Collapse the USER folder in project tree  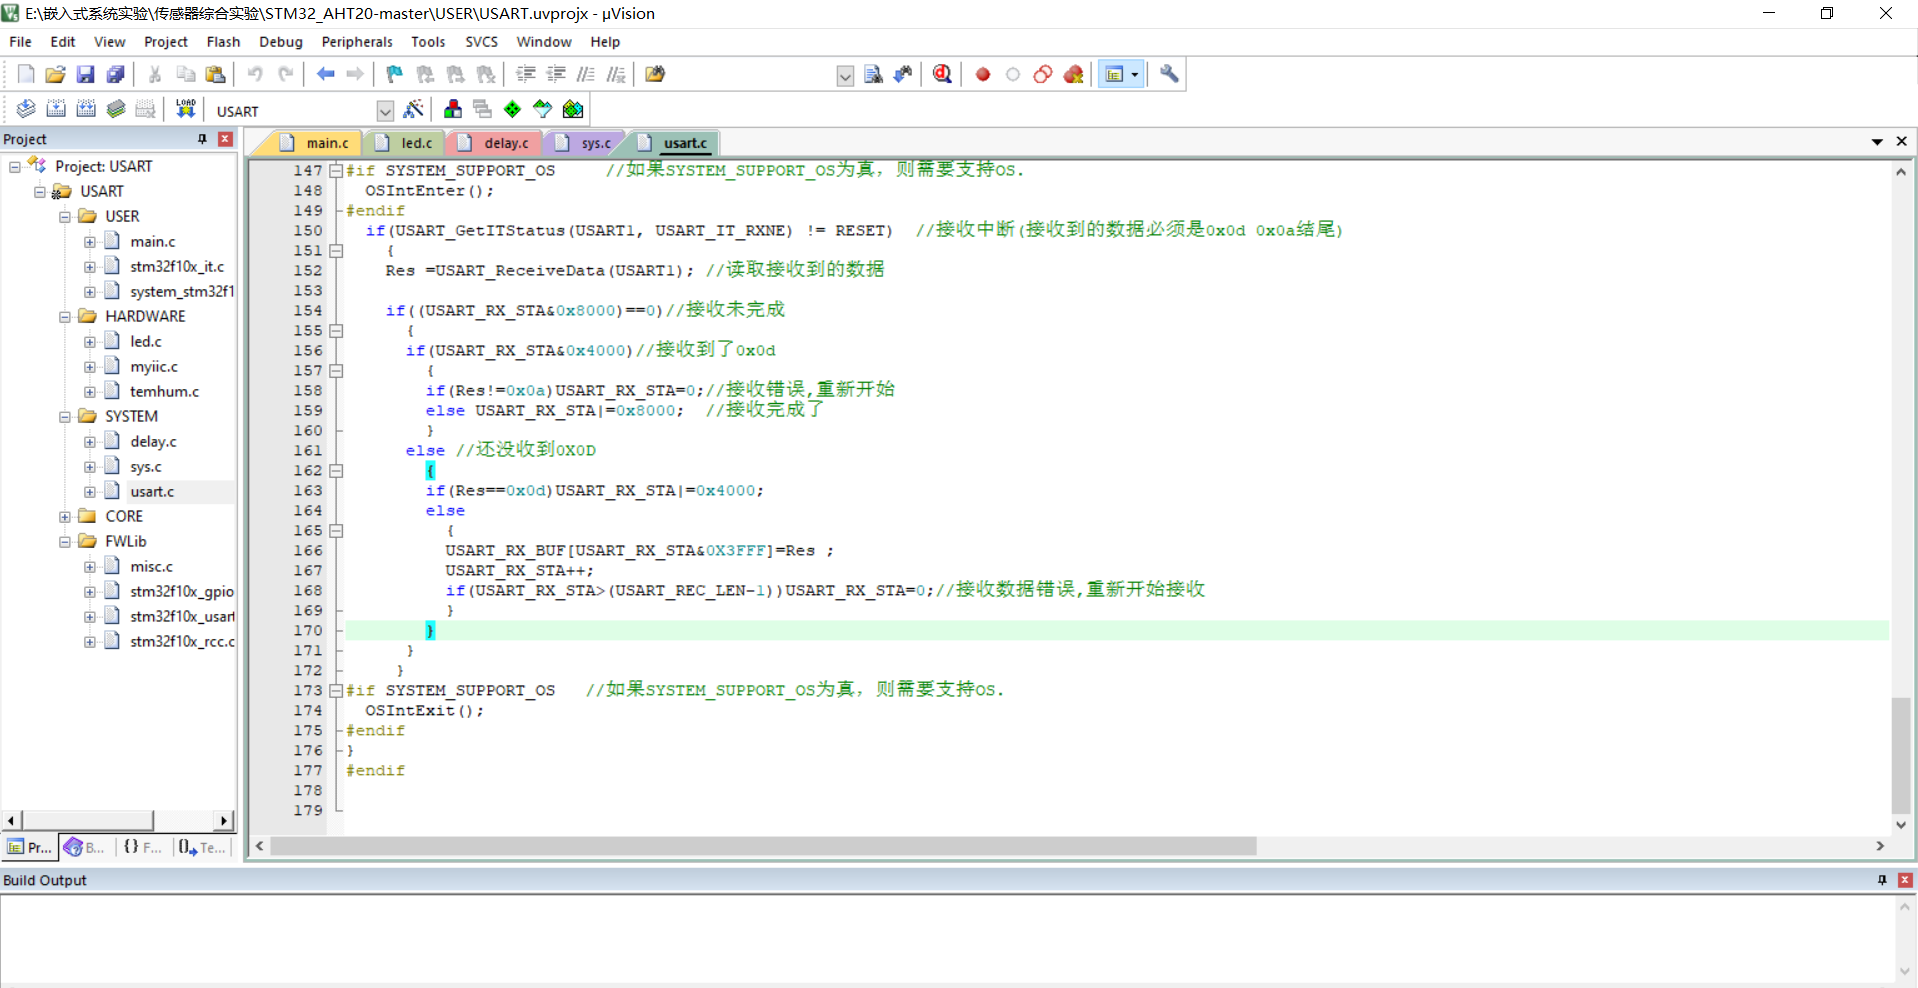pyautogui.click(x=65, y=217)
